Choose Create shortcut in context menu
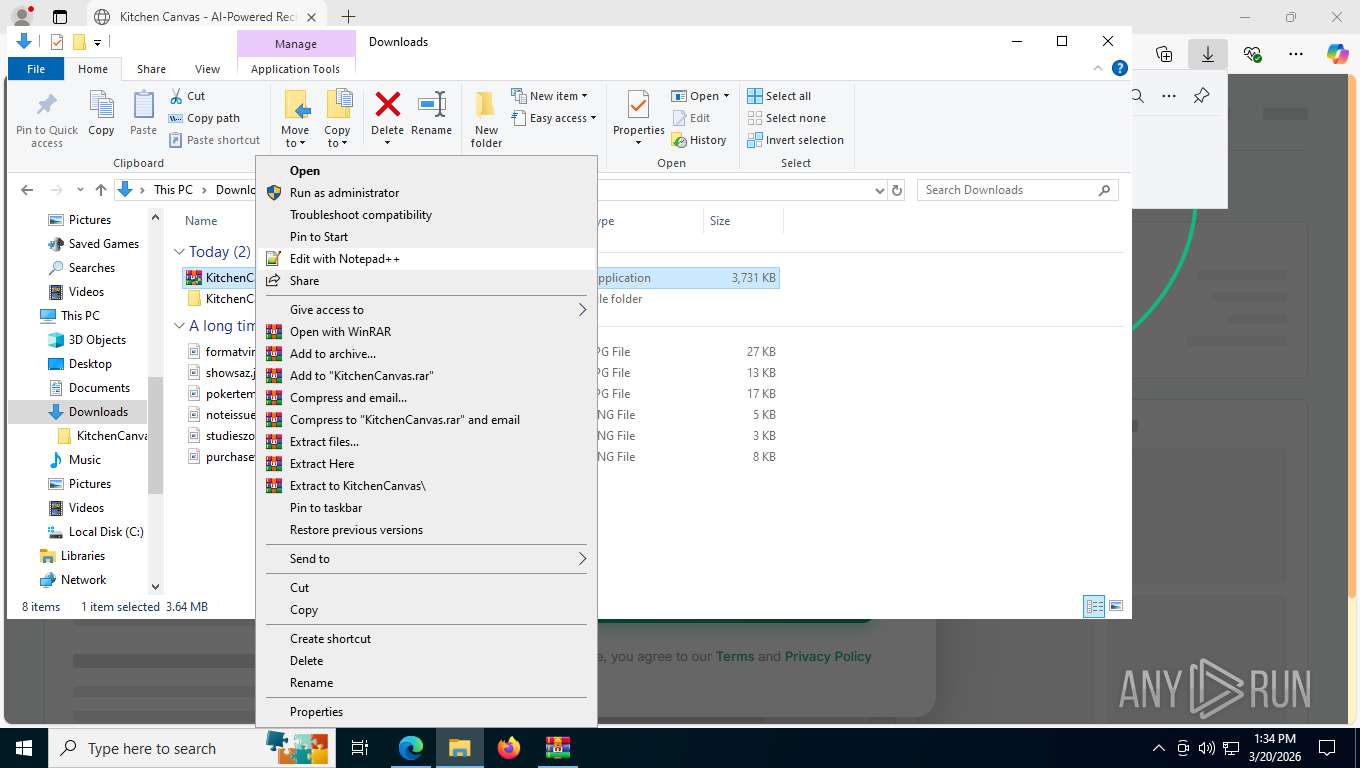 pos(426,639)
